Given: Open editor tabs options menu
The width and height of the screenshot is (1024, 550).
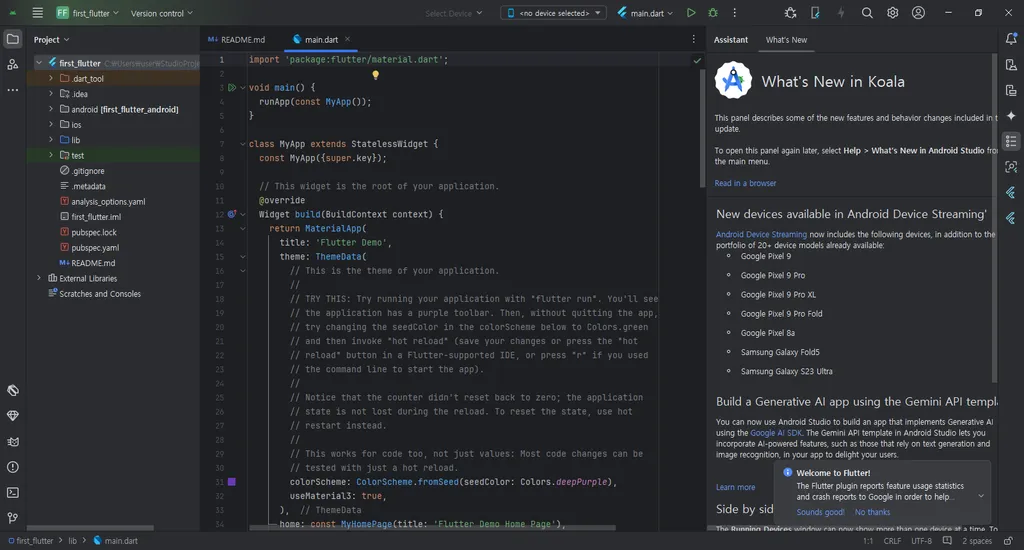Looking at the screenshot, I should point(694,39).
